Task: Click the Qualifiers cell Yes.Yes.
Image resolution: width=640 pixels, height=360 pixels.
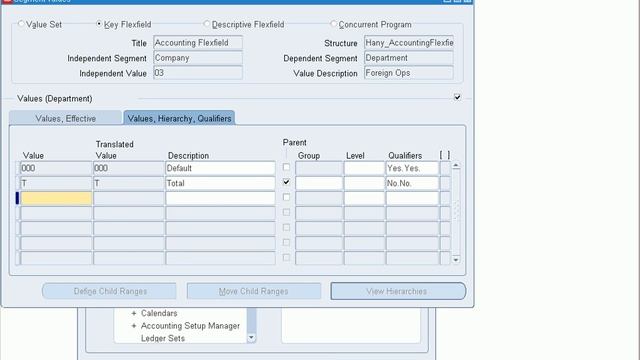Action: (x=412, y=168)
